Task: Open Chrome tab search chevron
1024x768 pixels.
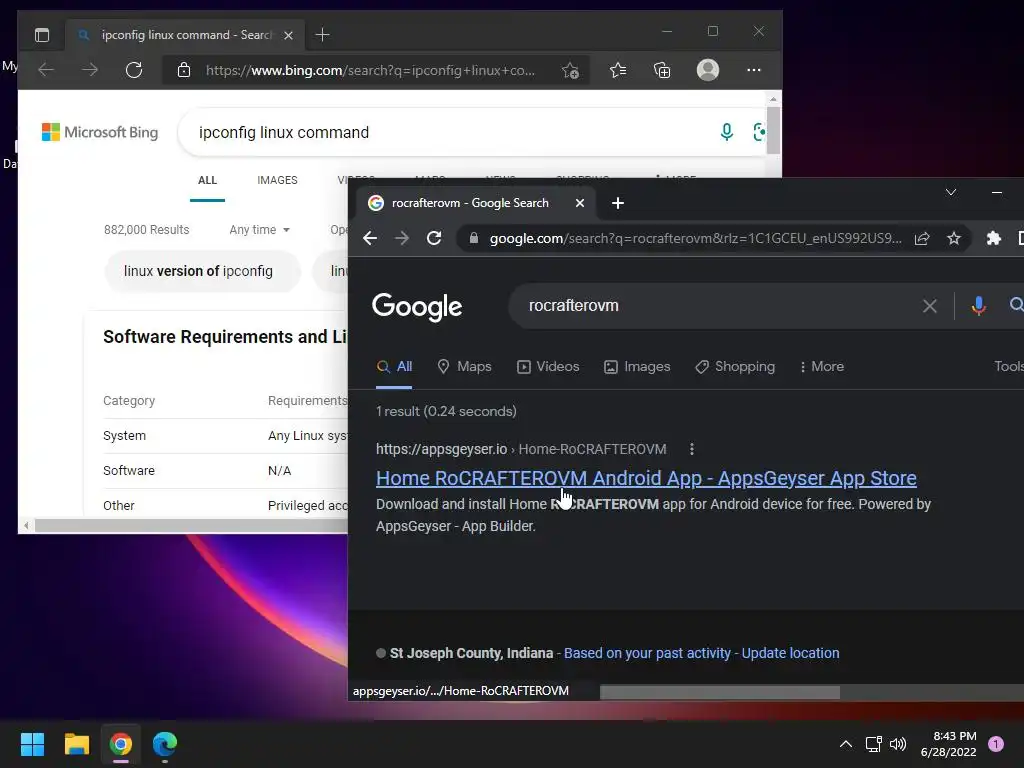Action: click(x=951, y=192)
